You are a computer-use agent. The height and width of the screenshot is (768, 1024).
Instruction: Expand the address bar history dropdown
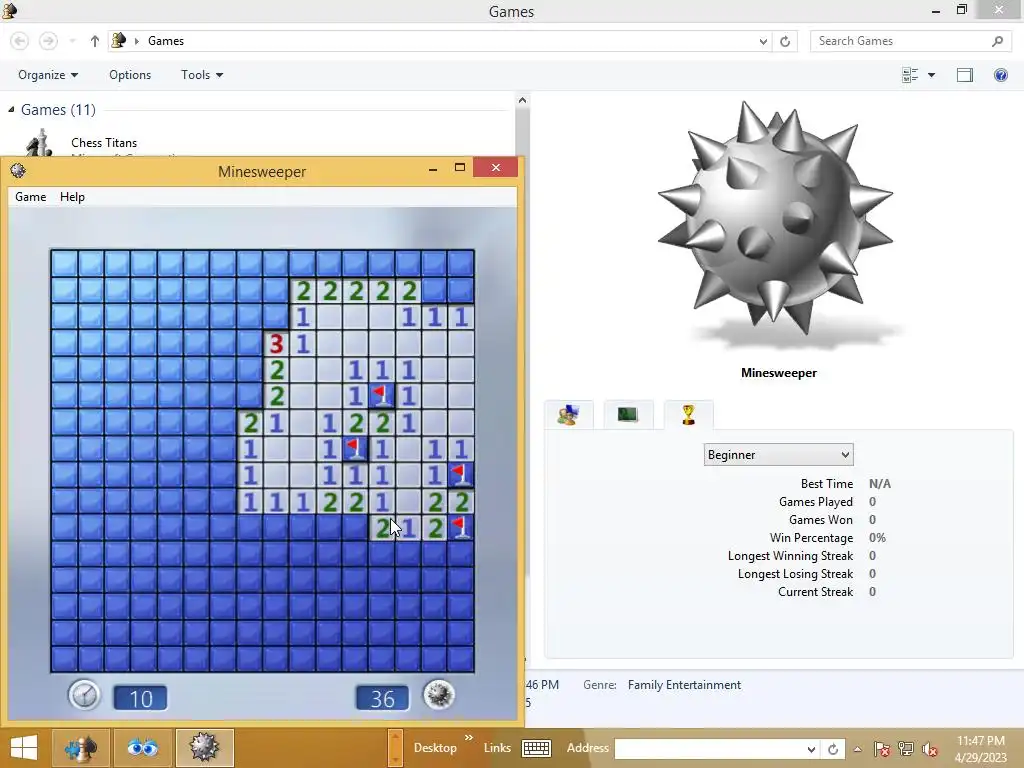763,41
